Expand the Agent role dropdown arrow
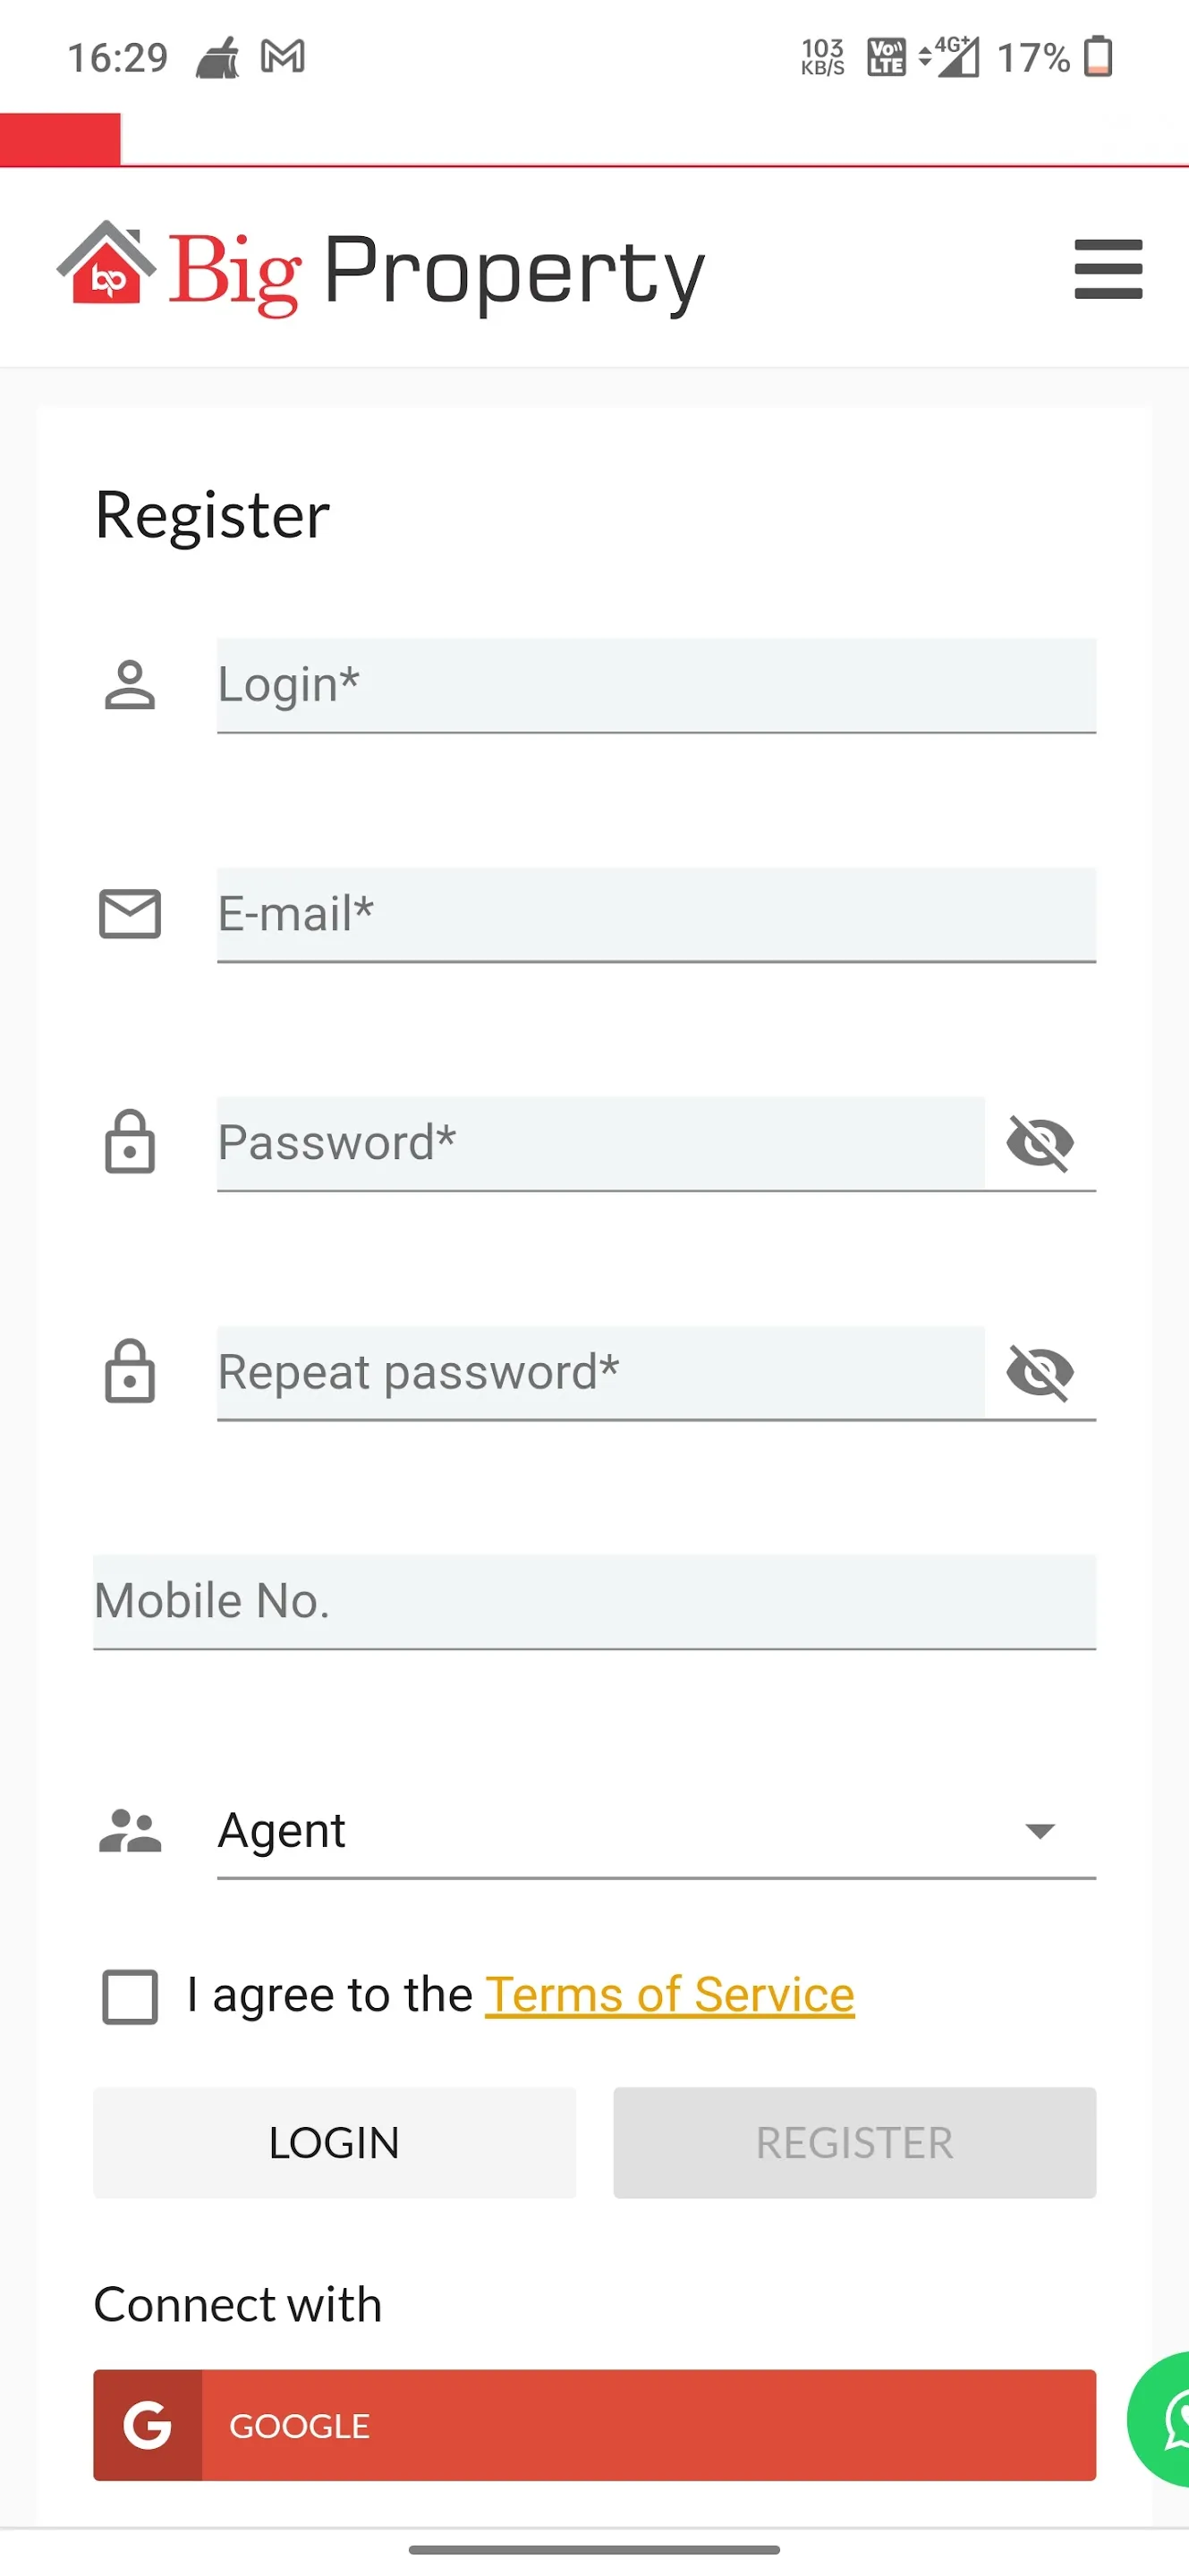Screen dimensions: 1189x2576 [x=1040, y=1831]
